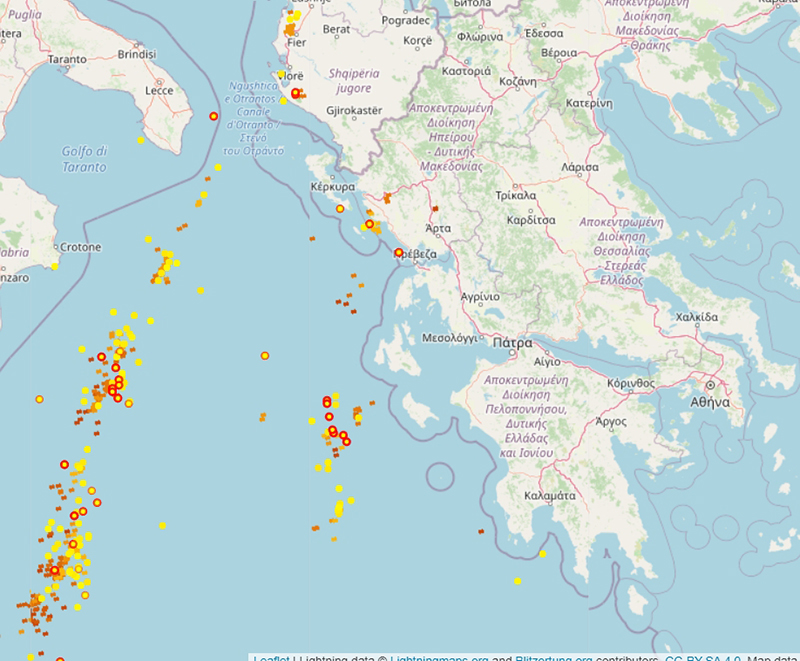The width and height of the screenshot is (800, 661).
Task: Select the yellow strike dot just south of Lecce peninsula in Golfo di Taranto
Action: 141,140
